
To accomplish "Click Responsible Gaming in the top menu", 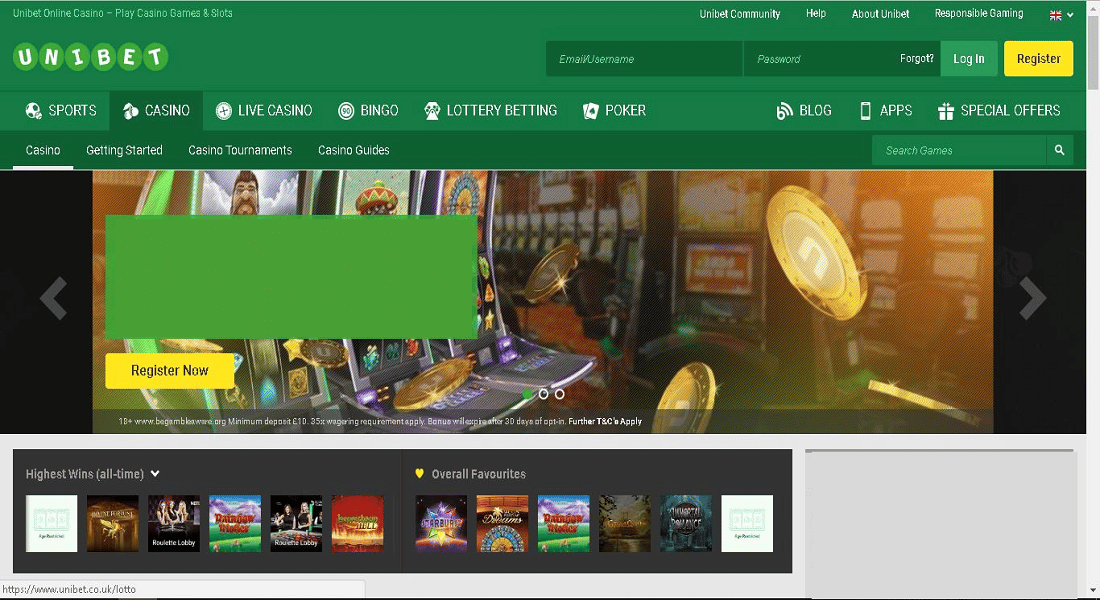I will click(x=979, y=13).
